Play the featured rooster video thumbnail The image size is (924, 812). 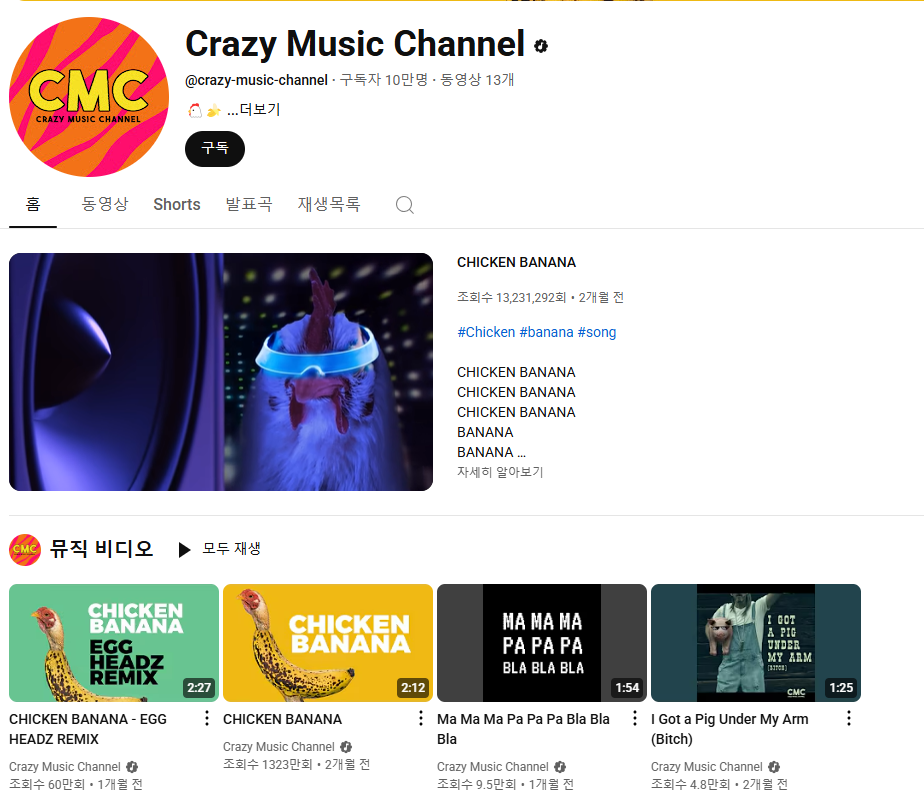[x=221, y=372]
